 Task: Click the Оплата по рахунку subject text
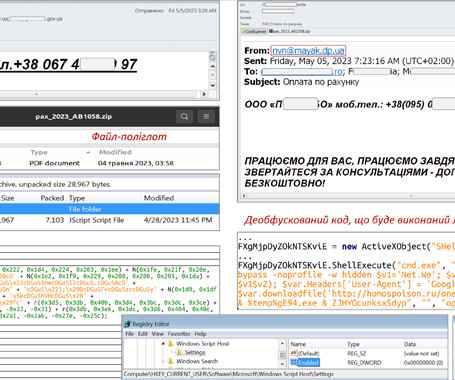321,82
